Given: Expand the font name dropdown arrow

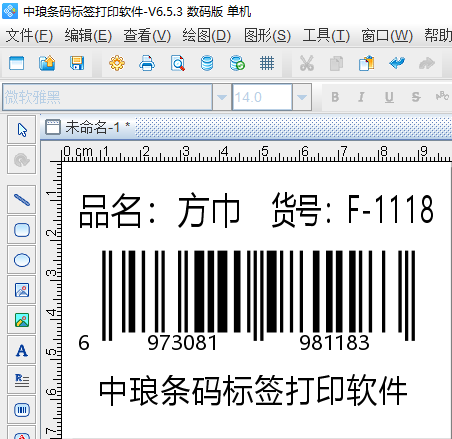Looking at the screenshot, I should click(x=222, y=97).
